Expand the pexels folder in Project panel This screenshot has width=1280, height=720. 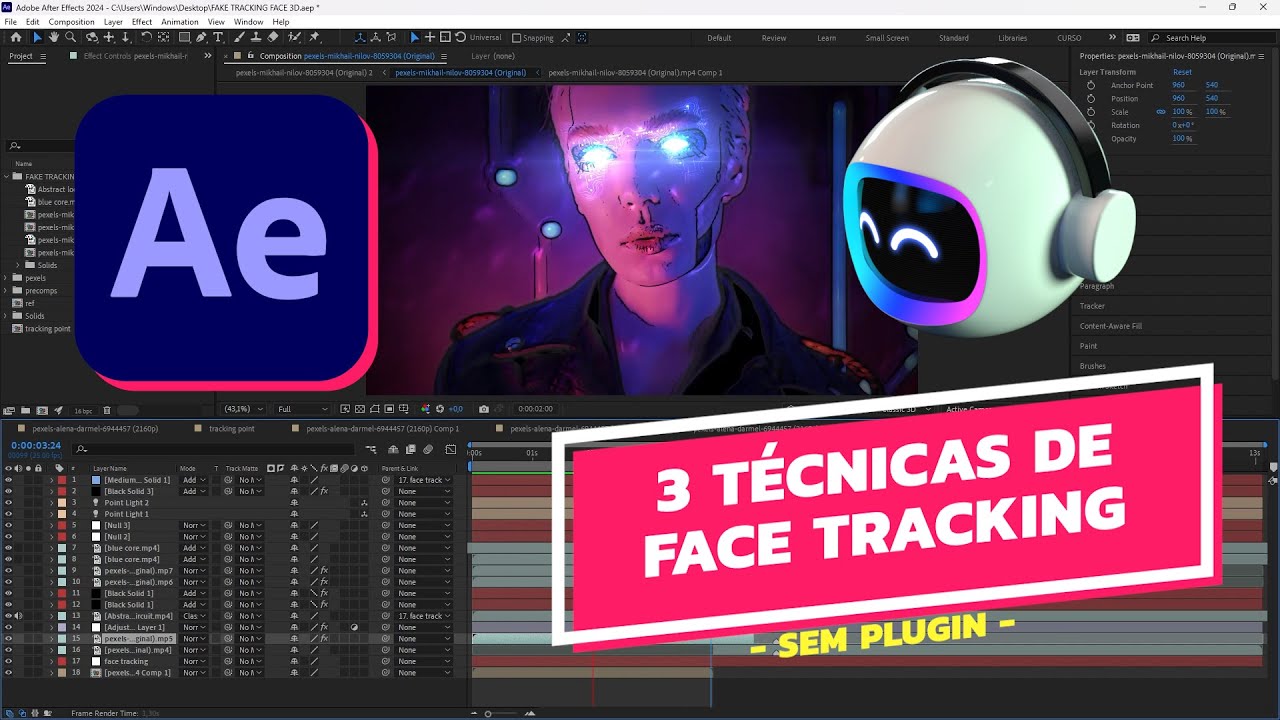click(x=6, y=278)
